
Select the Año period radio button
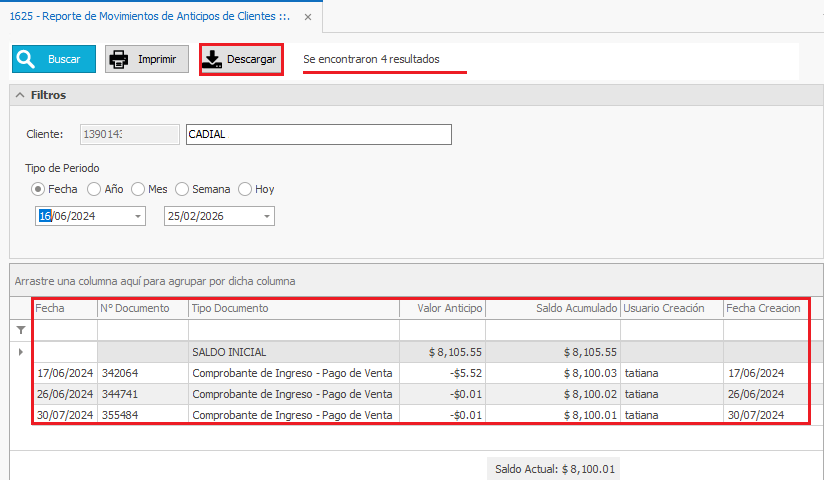click(x=94, y=189)
